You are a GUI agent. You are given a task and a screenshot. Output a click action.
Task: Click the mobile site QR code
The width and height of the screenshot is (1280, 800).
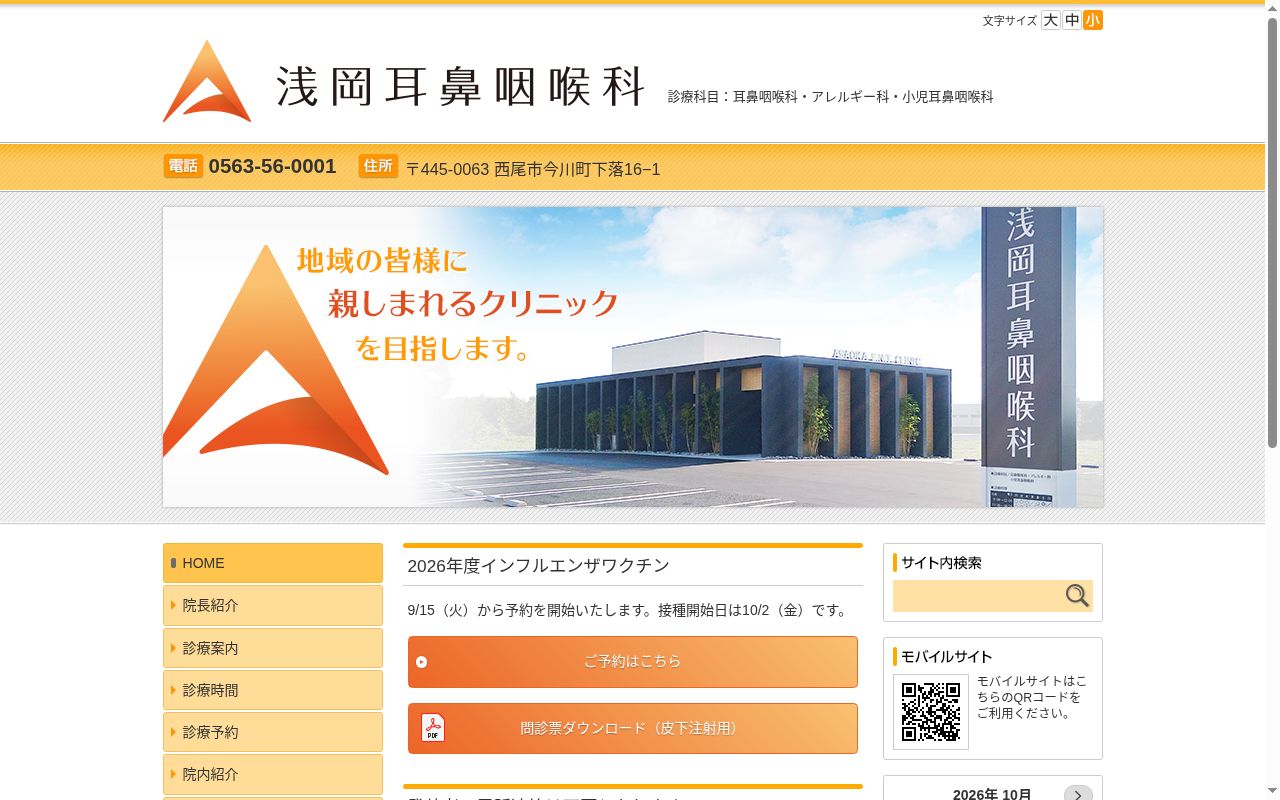(x=931, y=712)
